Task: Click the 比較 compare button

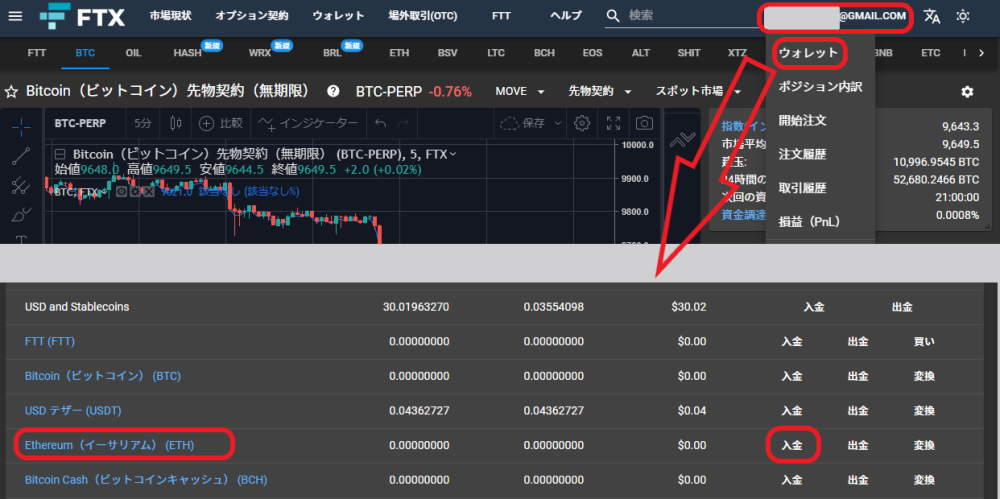Action: [x=221, y=123]
